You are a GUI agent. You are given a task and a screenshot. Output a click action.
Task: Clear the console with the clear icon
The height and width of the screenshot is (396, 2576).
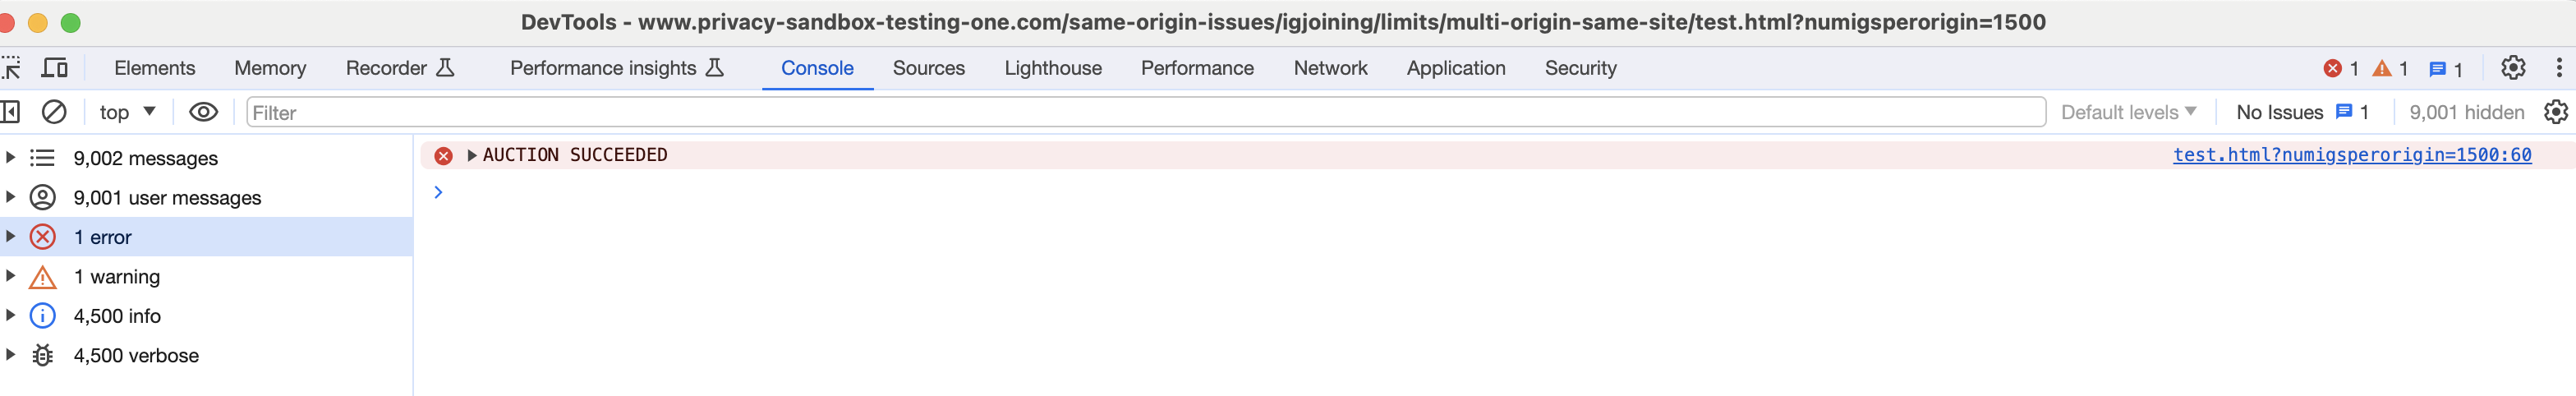point(54,112)
